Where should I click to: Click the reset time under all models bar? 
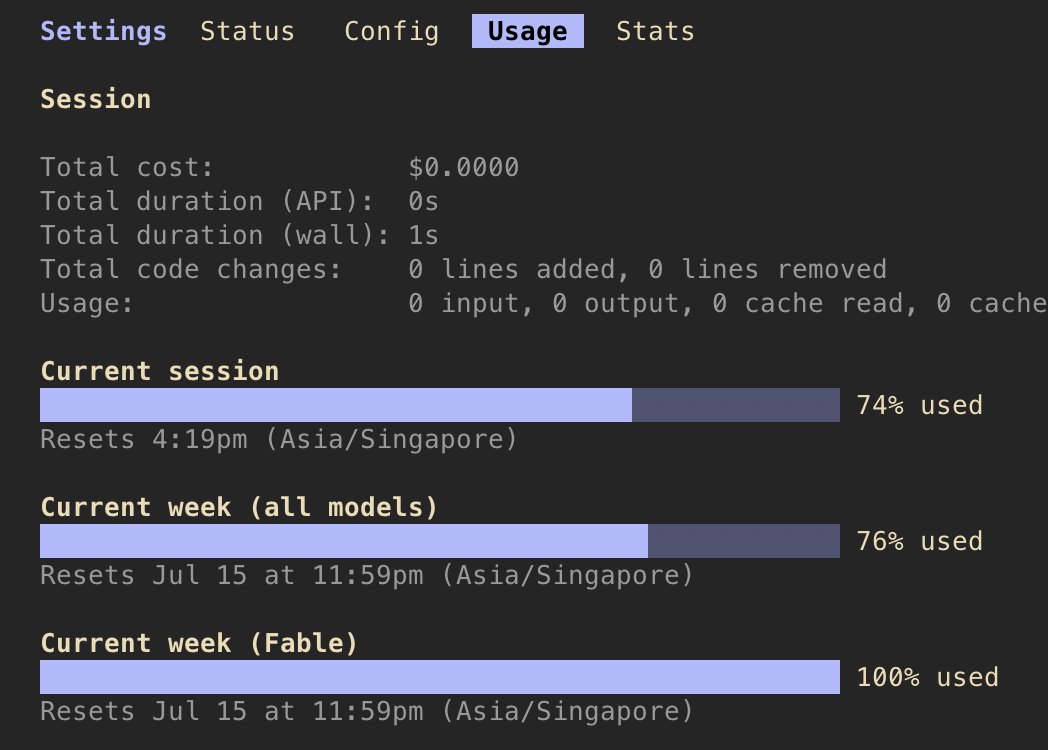point(367,576)
